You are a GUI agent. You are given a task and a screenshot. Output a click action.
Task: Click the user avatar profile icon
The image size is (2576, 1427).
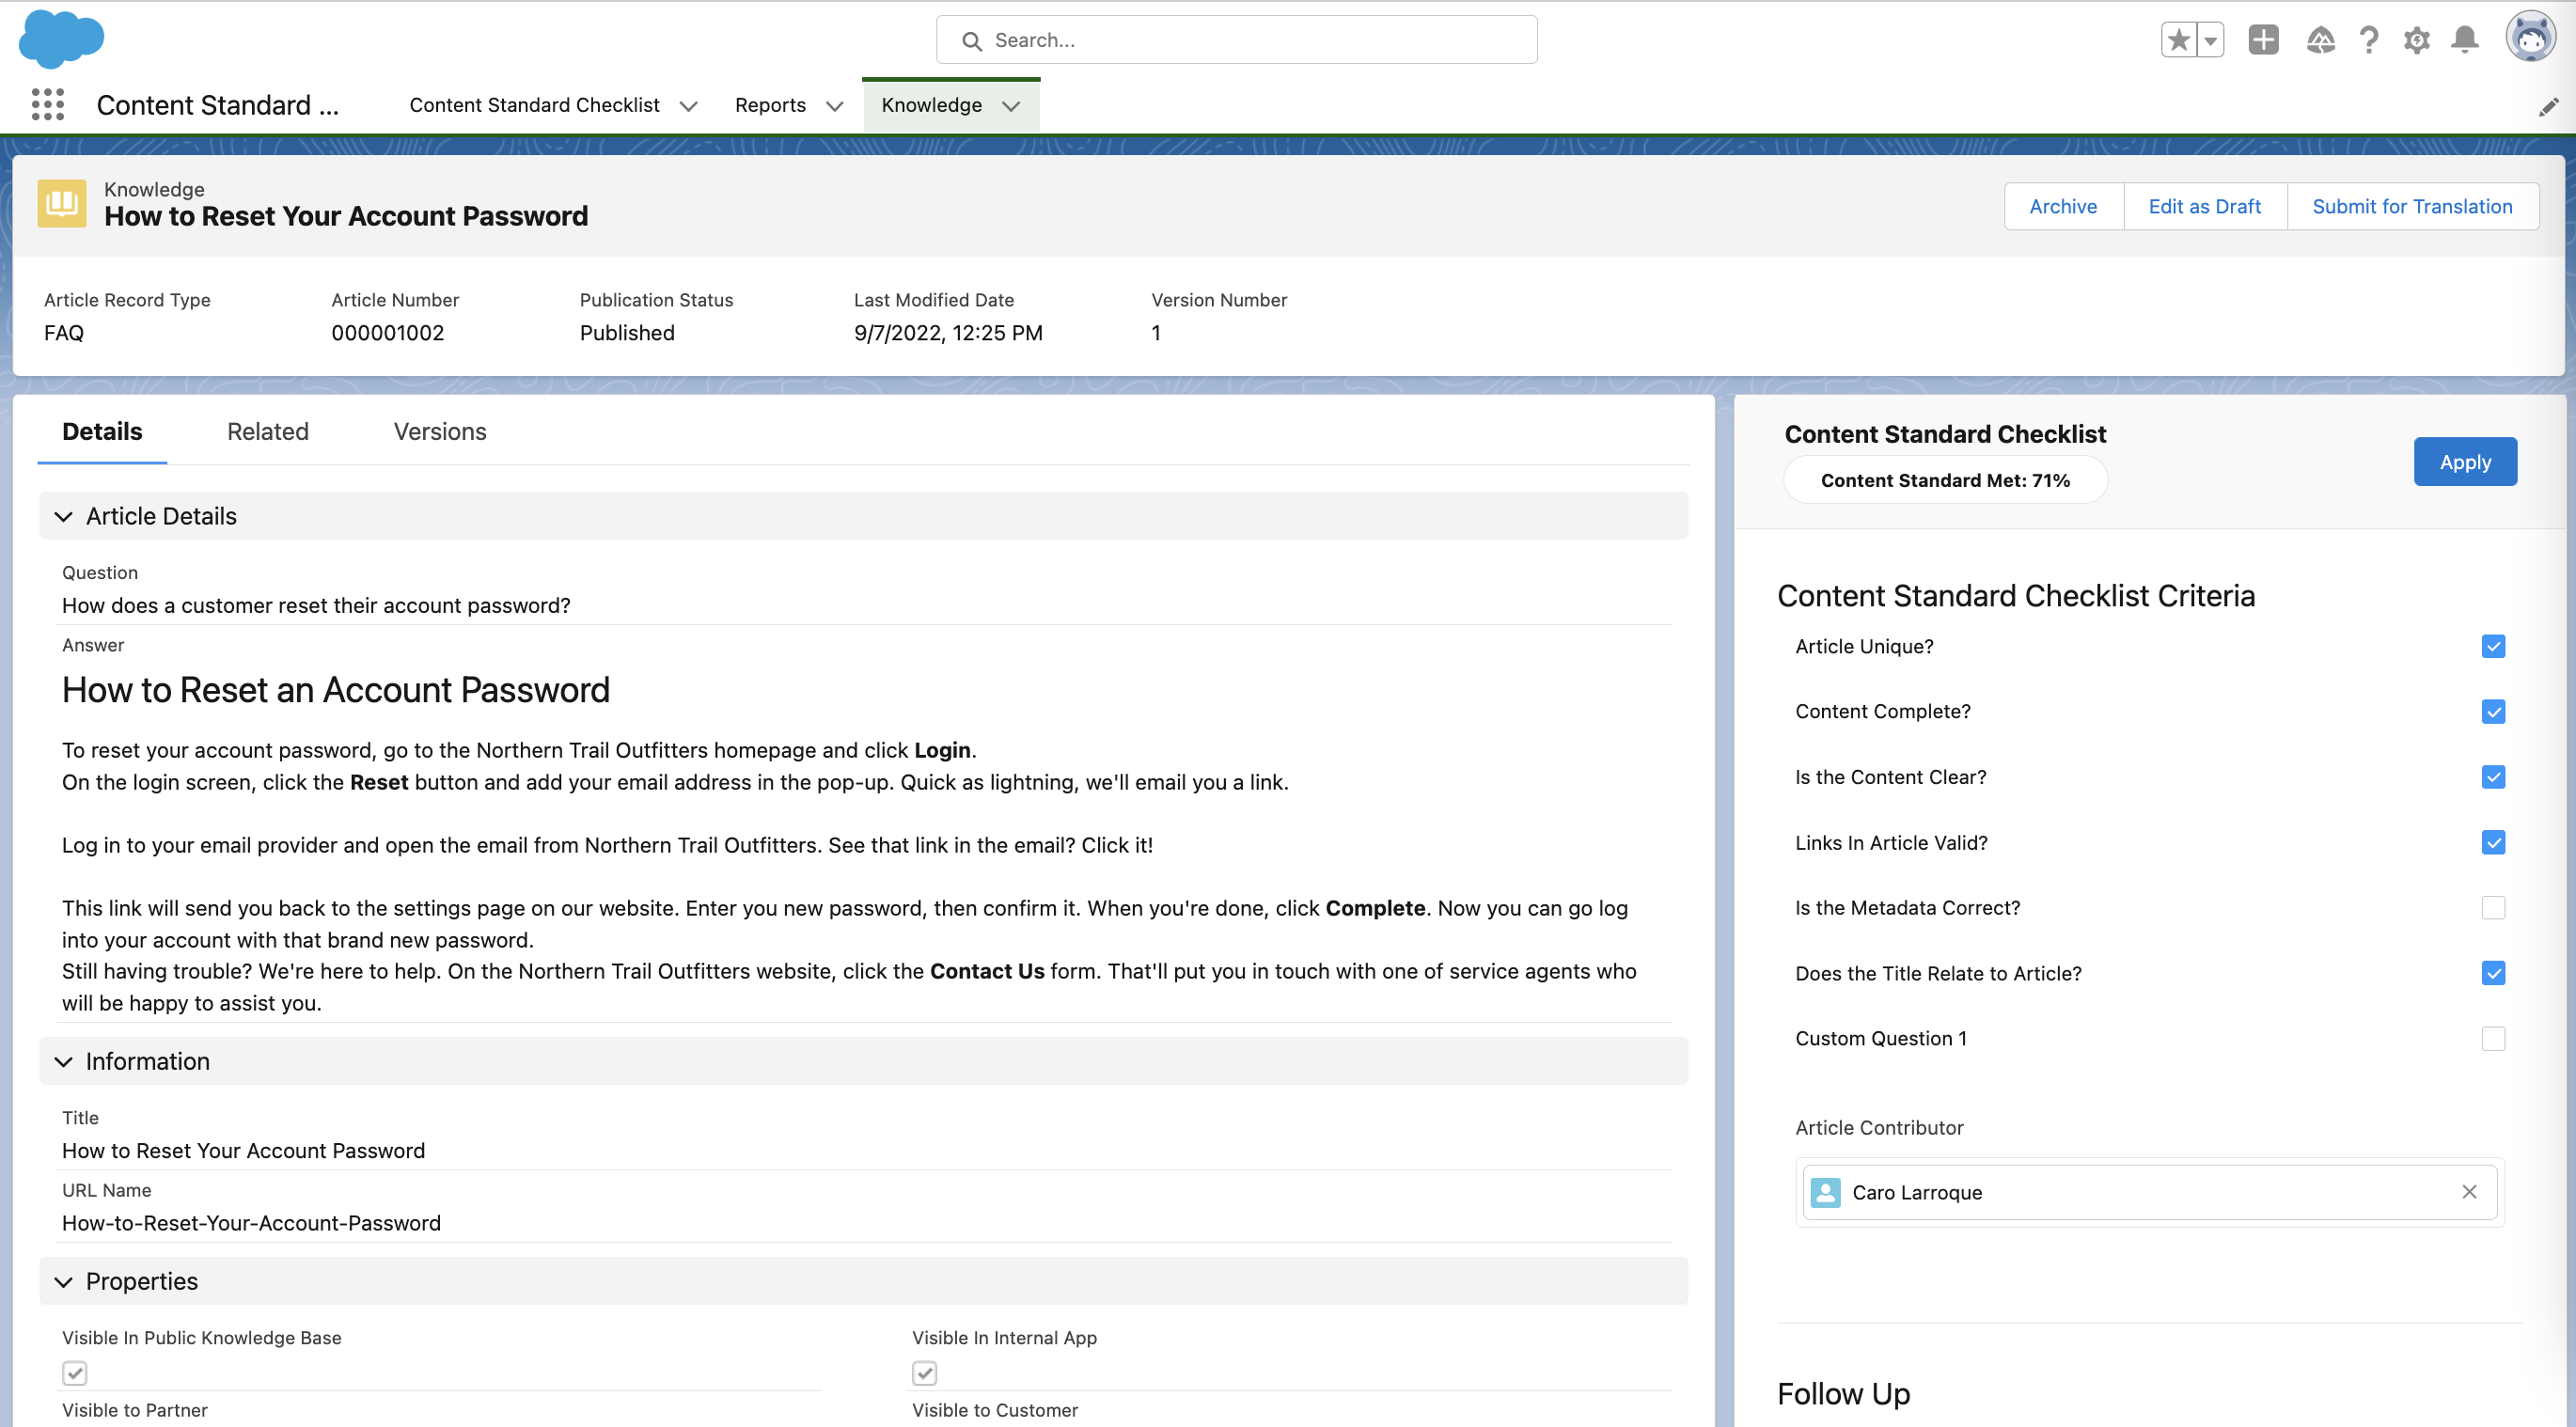click(x=2530, y=38)
